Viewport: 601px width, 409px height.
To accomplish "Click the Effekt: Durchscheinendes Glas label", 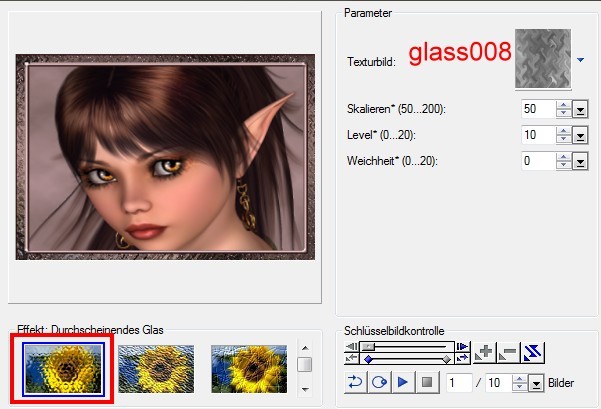I will click(90, 330).
